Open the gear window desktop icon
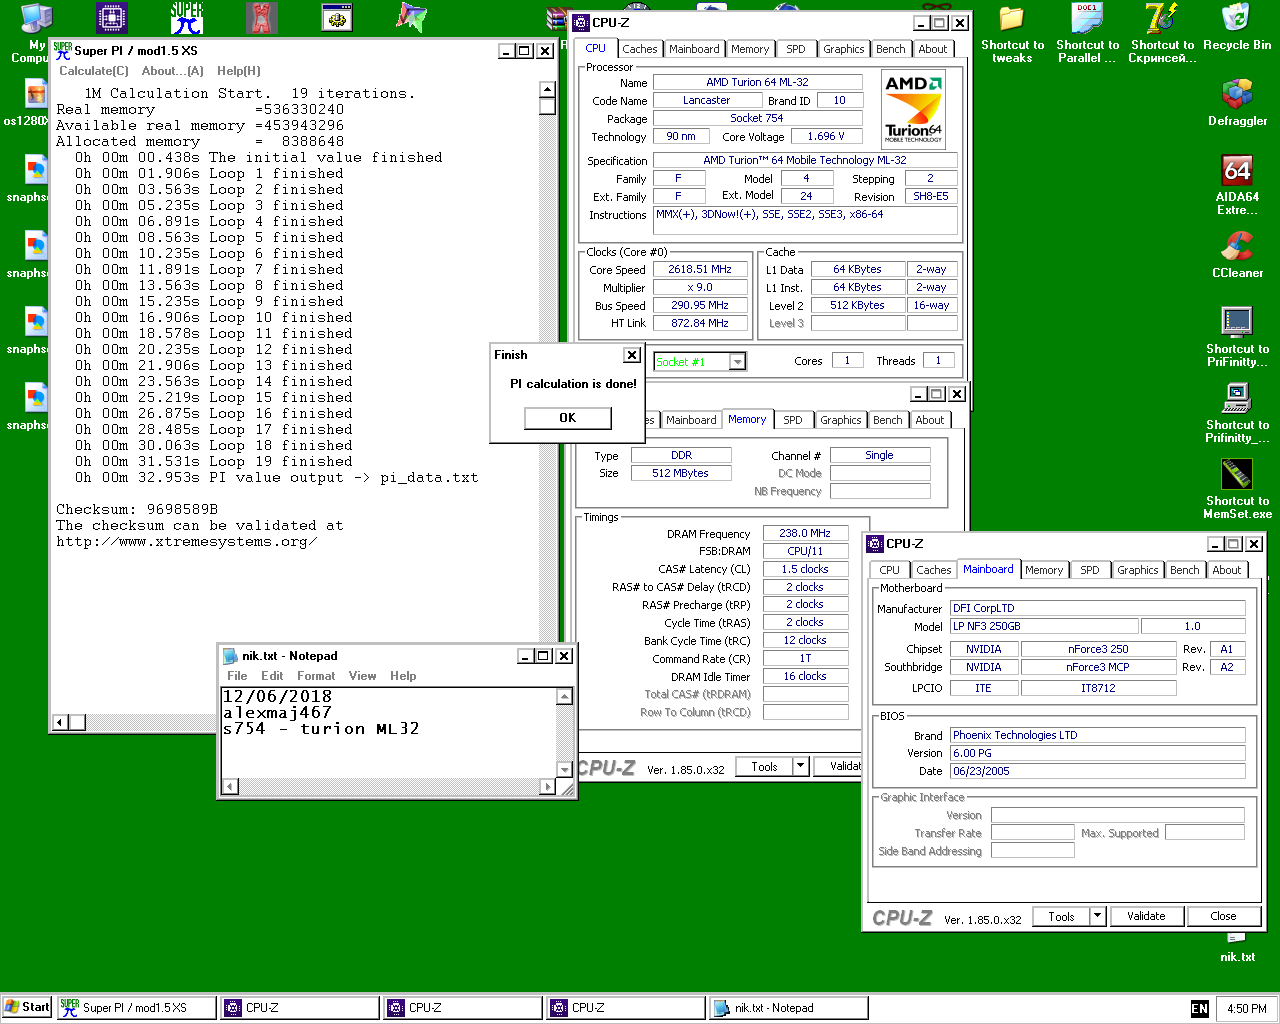 [x=337, y=17]
